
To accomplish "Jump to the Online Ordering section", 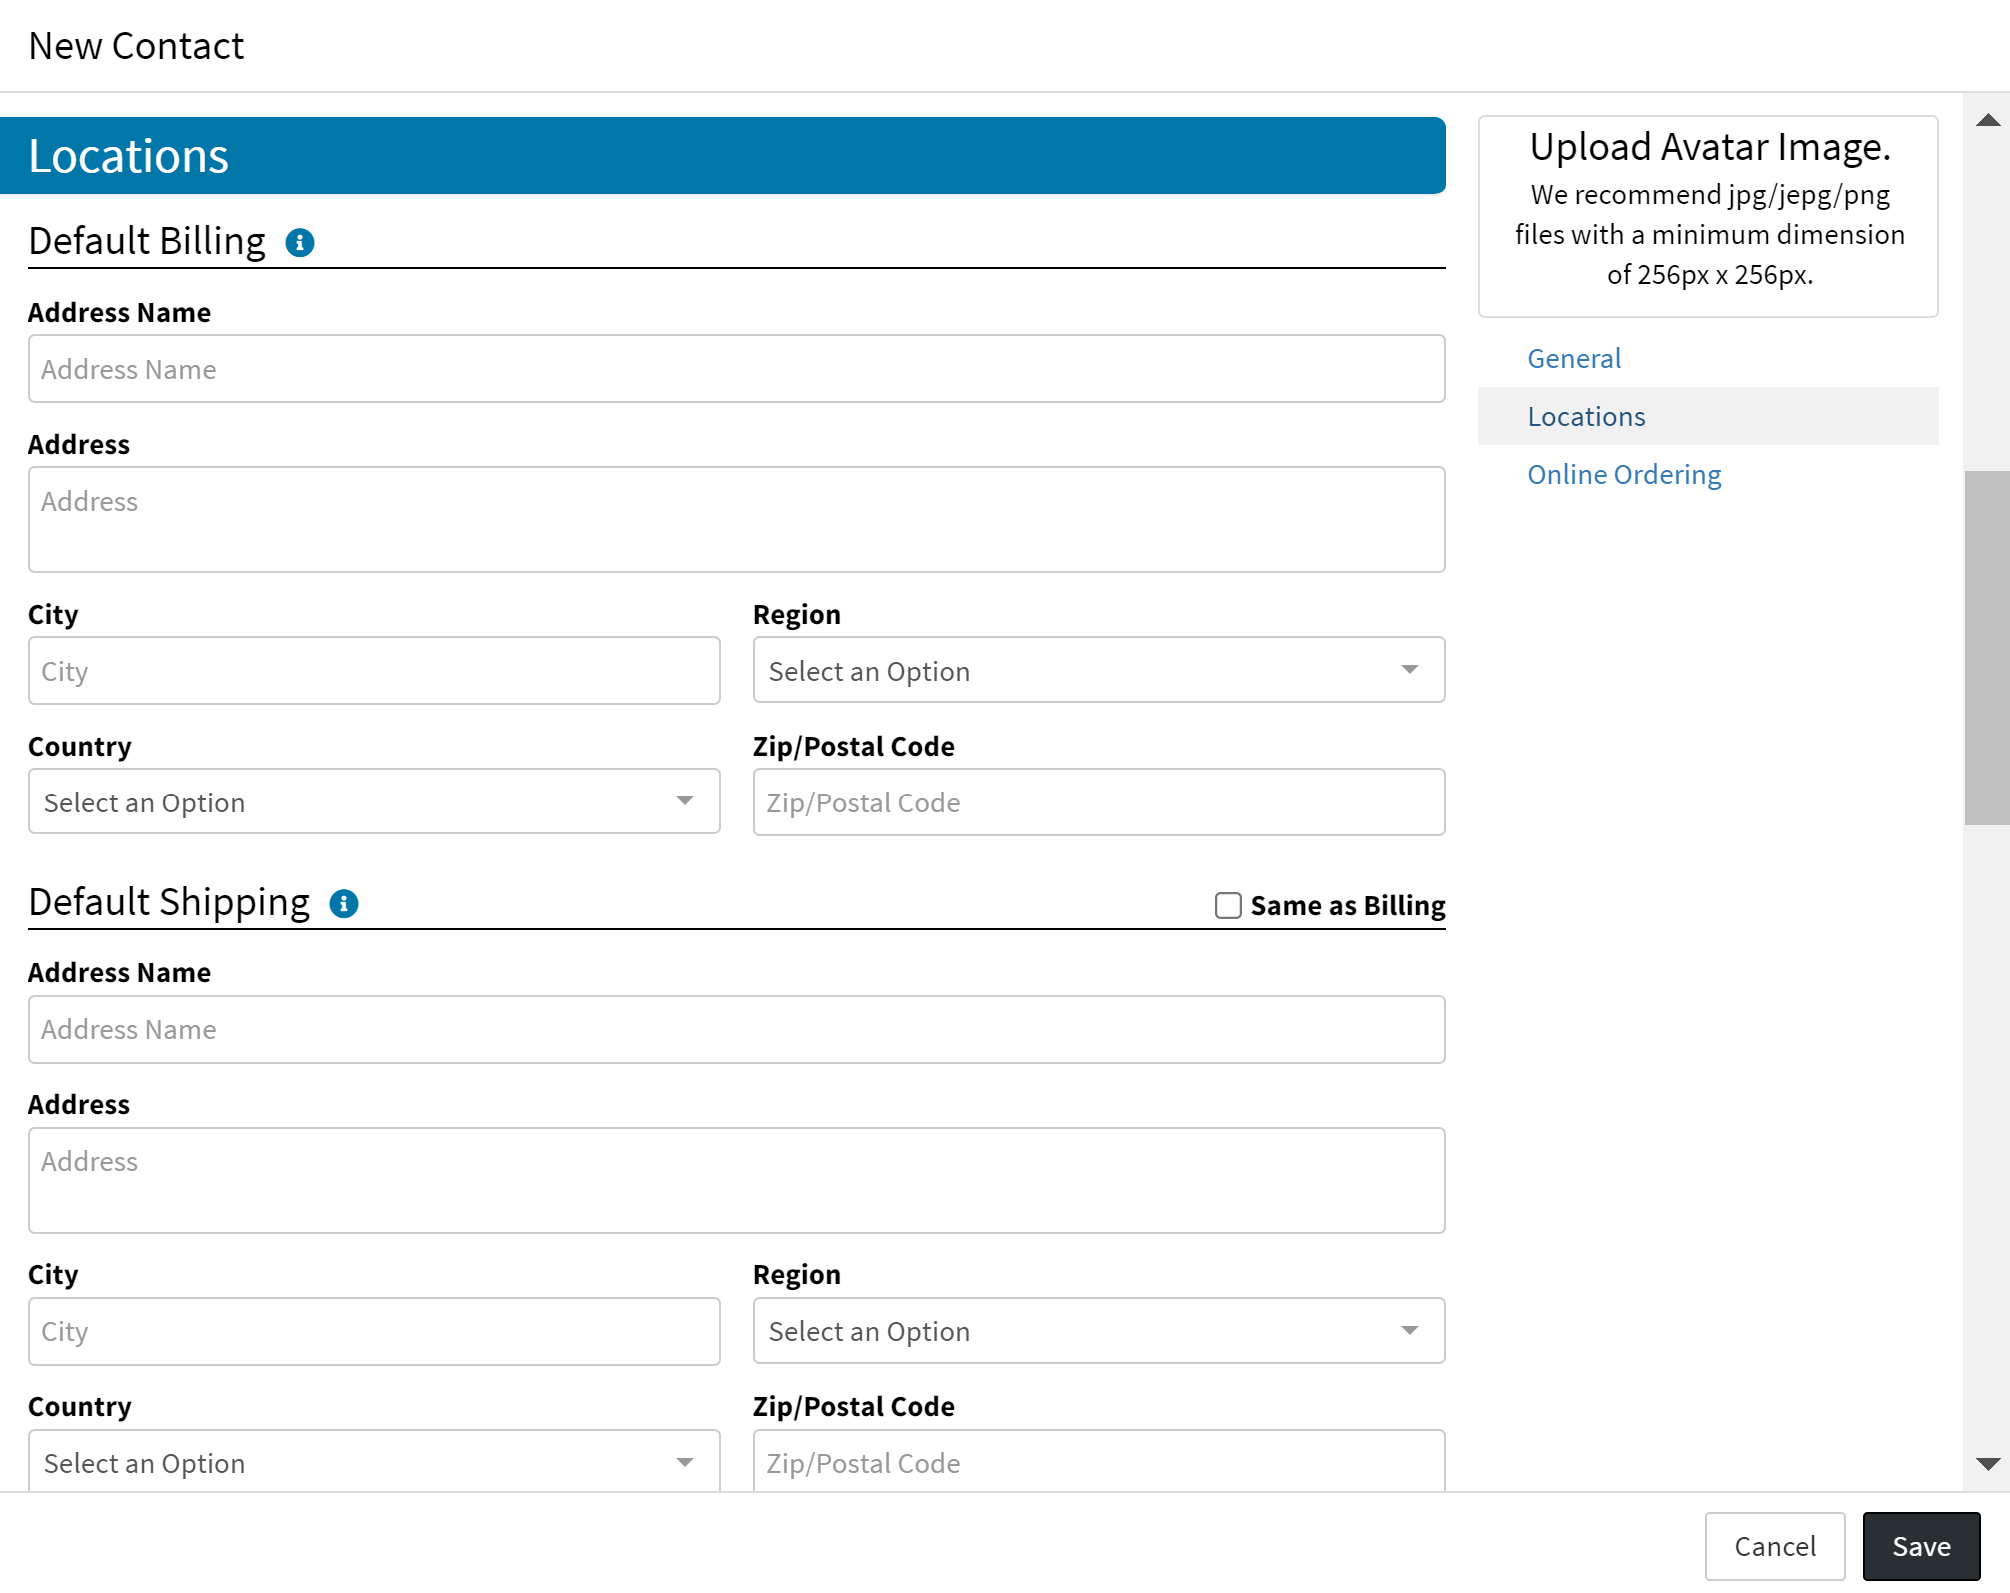I will [x=1624, y=475].
